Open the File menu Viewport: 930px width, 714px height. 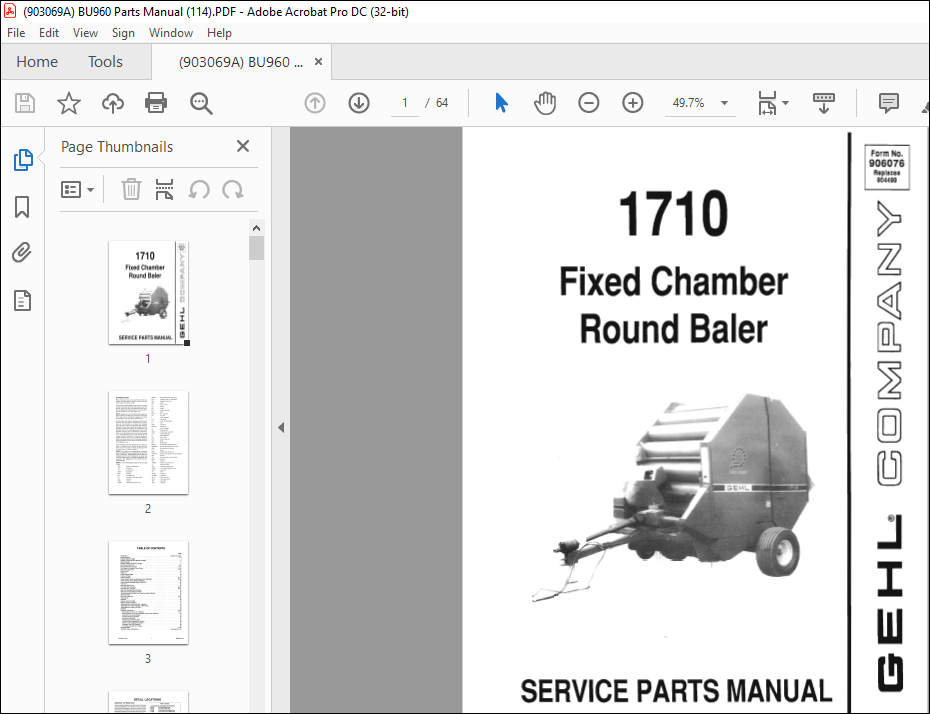16,33
